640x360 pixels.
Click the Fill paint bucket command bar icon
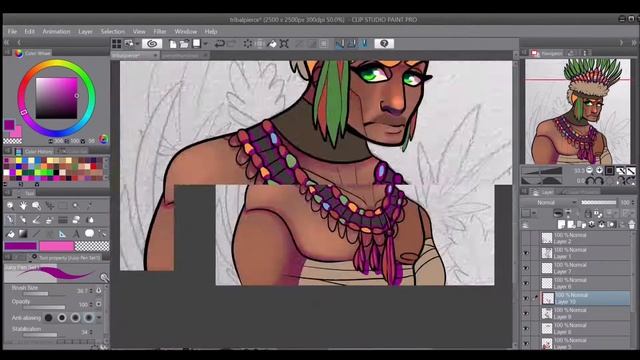point(272,44)
